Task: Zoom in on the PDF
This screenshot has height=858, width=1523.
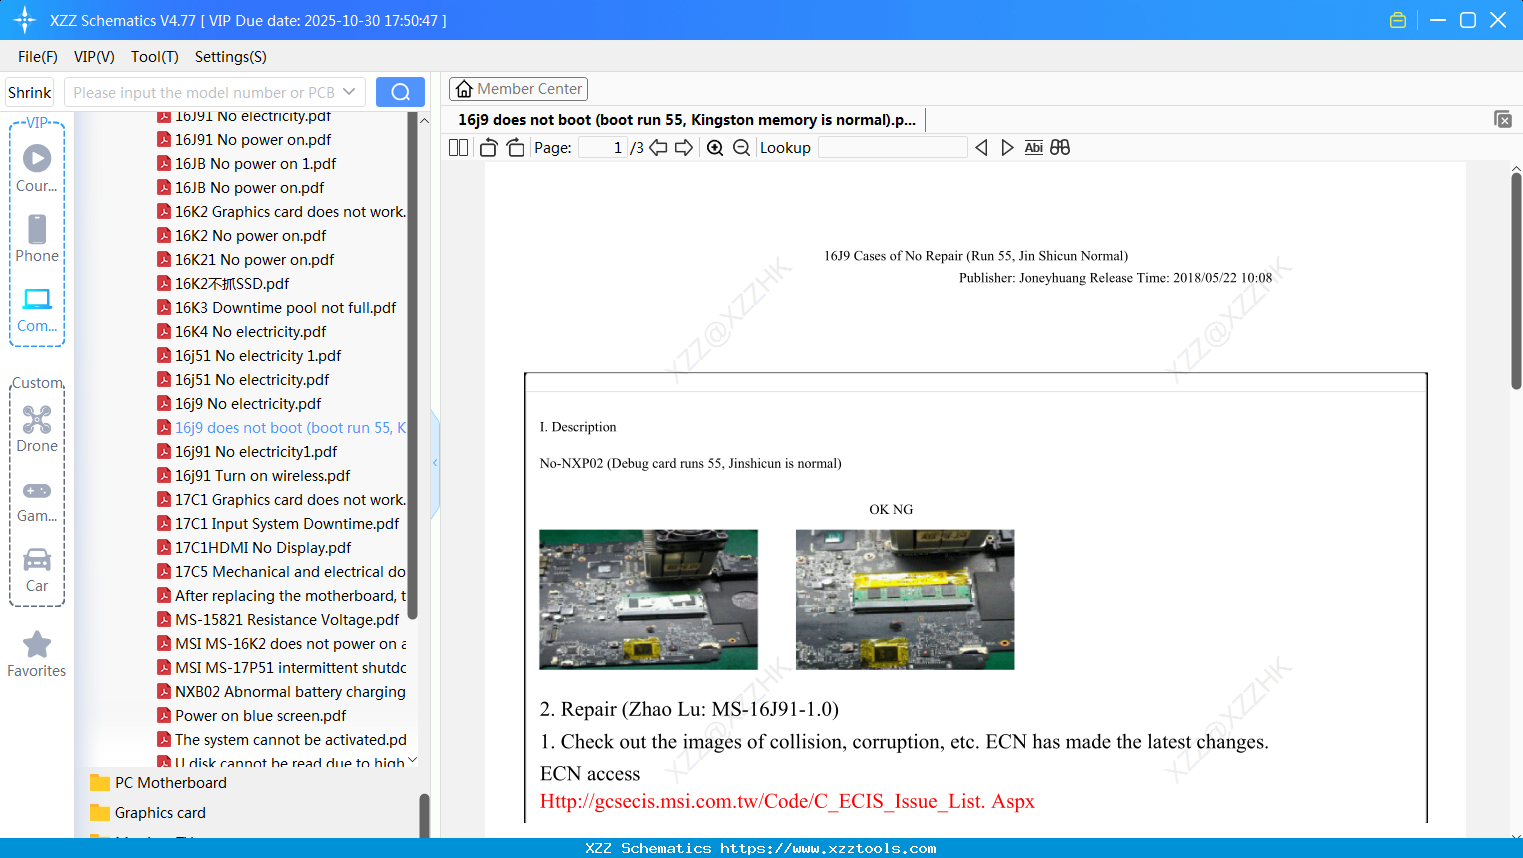Action: [x=715, y=148]
